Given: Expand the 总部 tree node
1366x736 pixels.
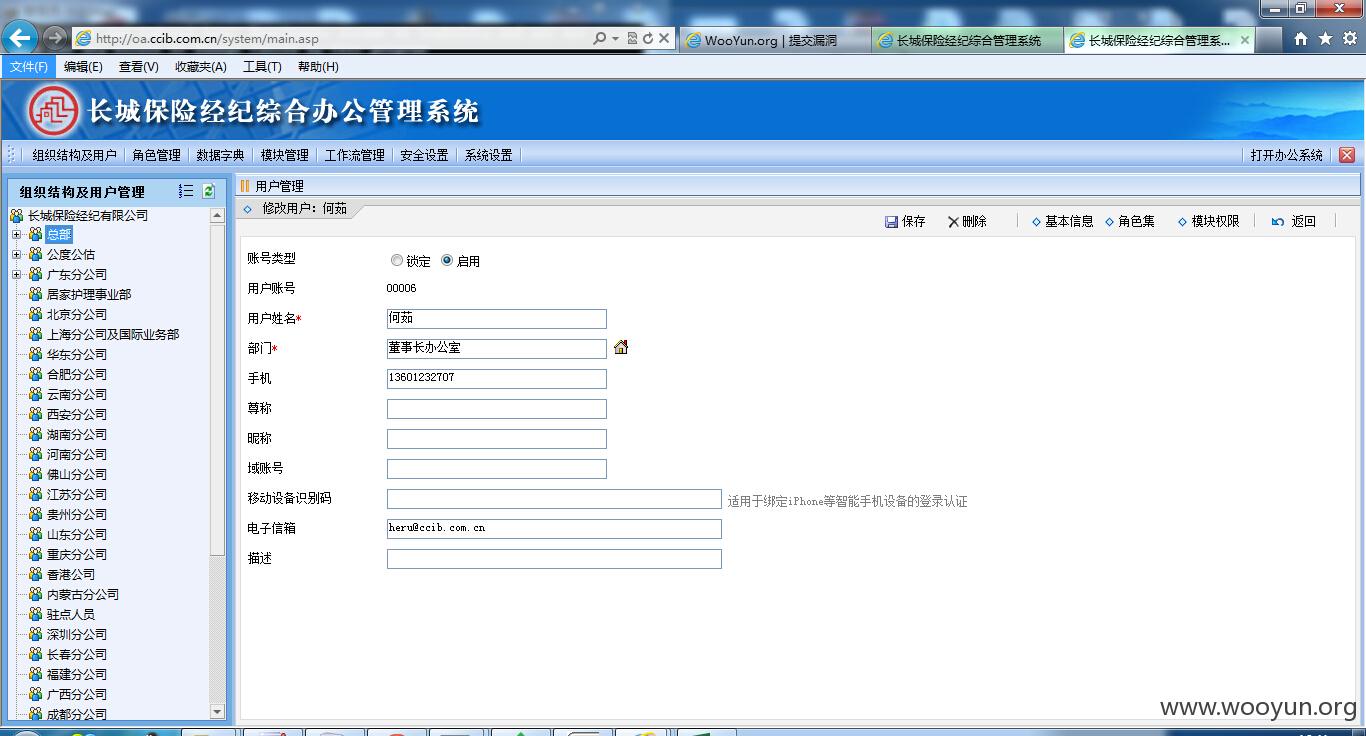Looking at the screenshot, I should coord(16,234).
